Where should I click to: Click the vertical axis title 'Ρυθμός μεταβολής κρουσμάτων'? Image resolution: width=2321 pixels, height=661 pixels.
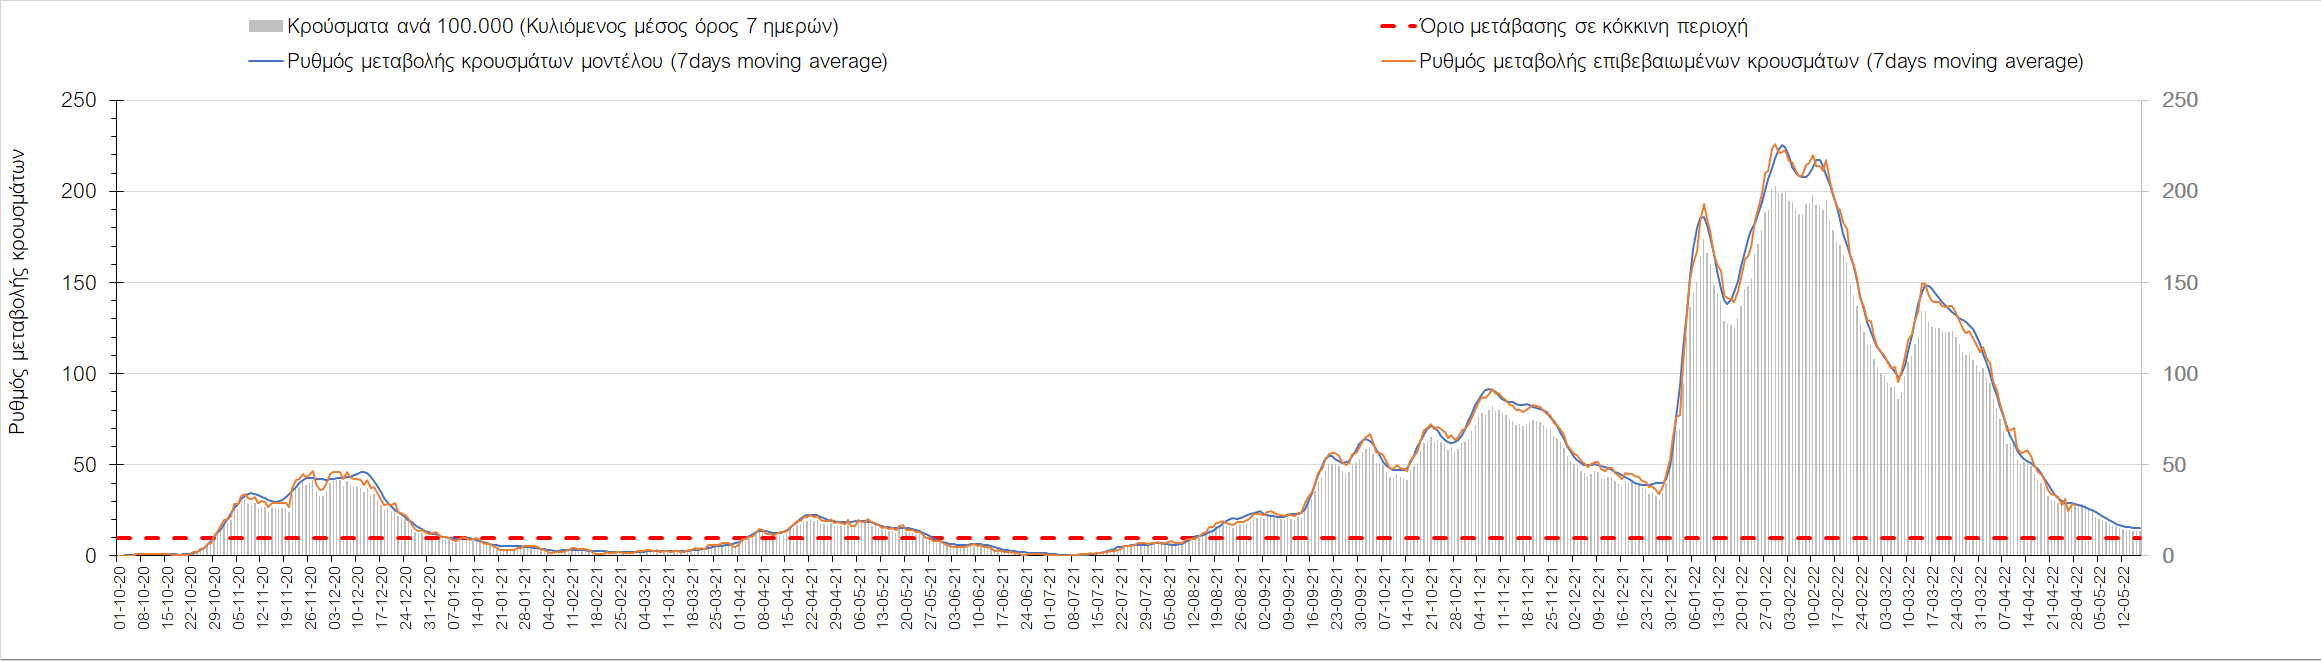(17, 292)
